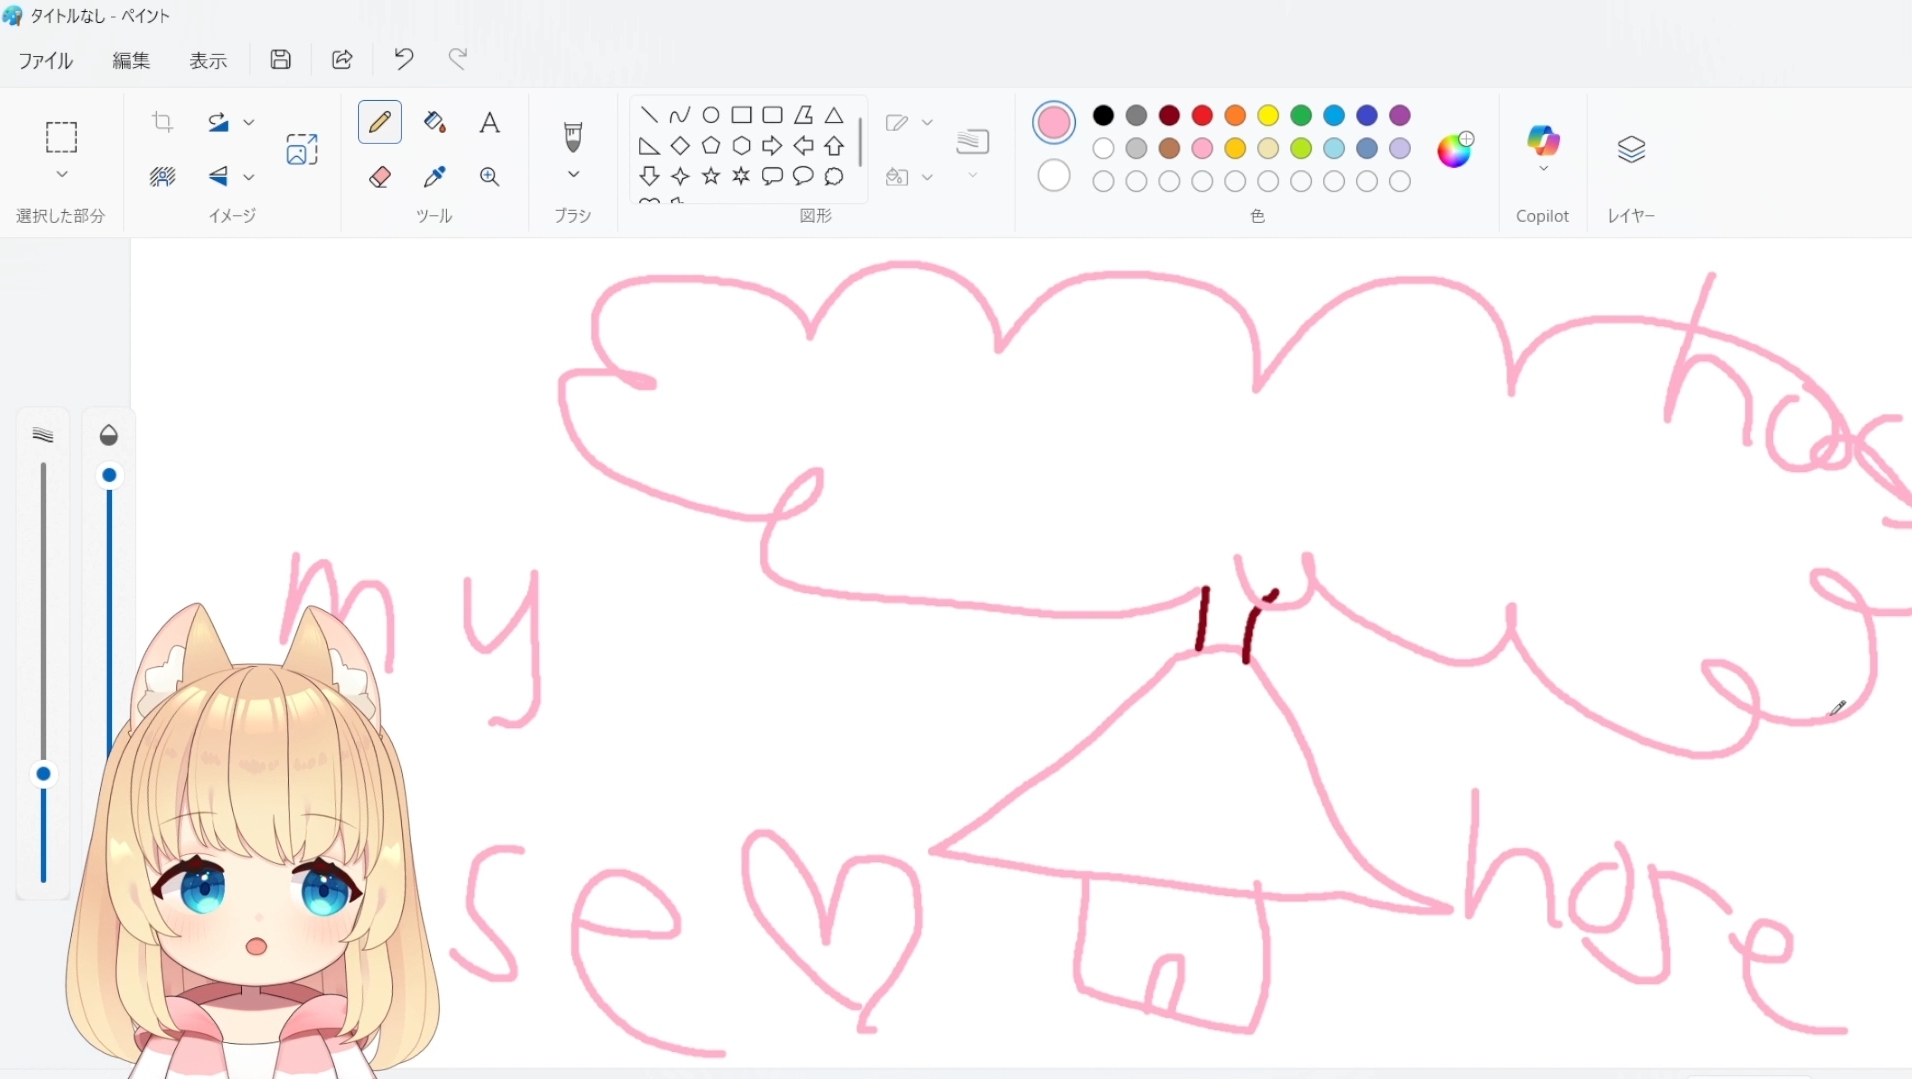This screenshot has height=1079, width=1912.
Task: Select the white Color 2 swatch
Action: (x=1054, y=176)
